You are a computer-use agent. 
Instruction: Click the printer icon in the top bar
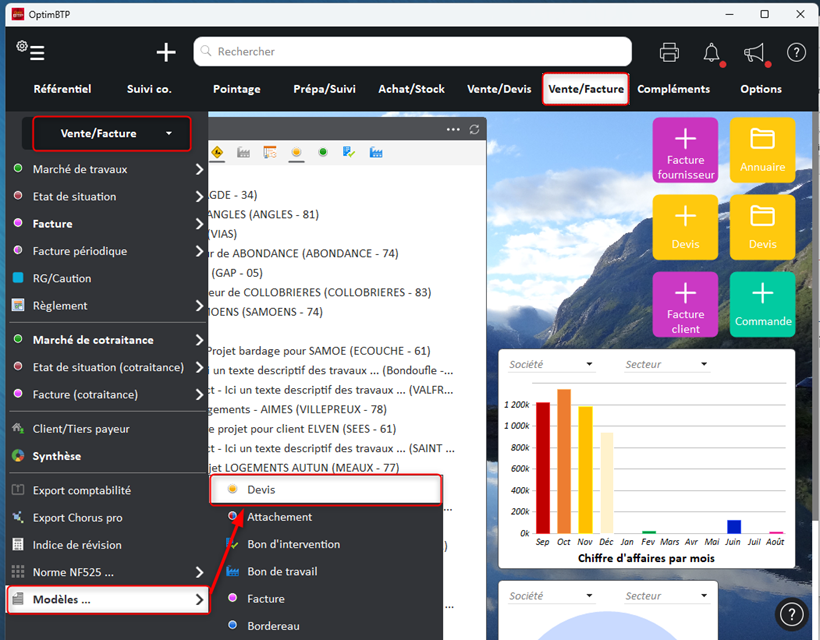tap(670, 52)
